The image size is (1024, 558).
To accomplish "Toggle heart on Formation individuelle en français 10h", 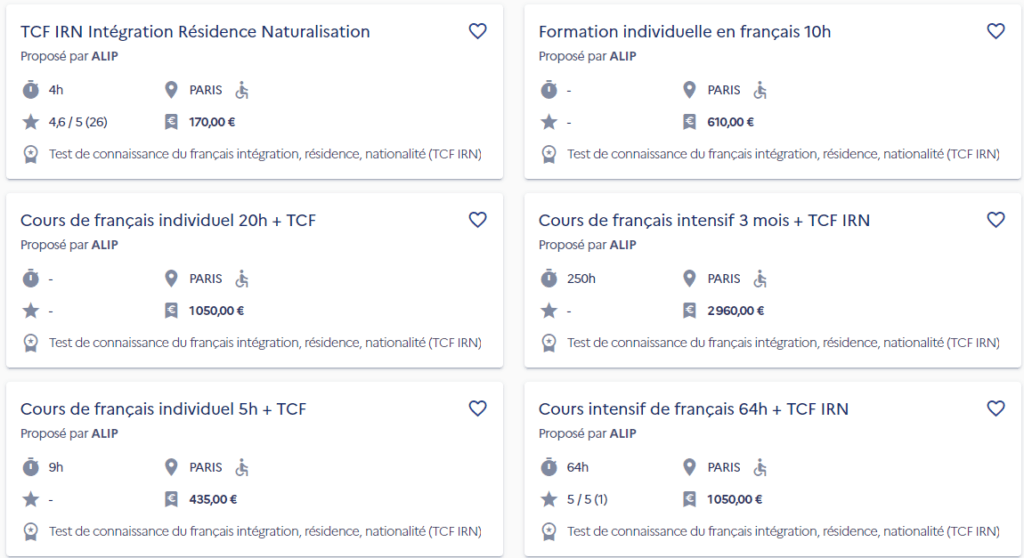I will (x=995, y=31).
